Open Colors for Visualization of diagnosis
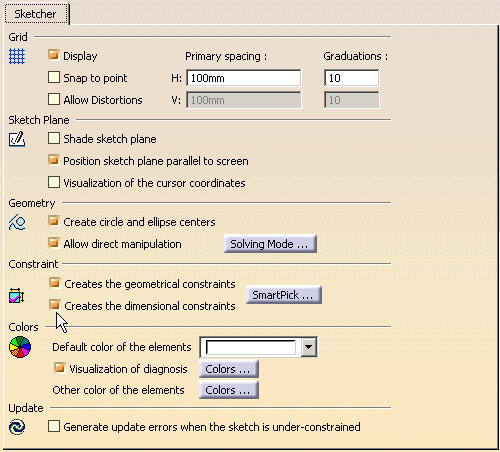500x452 pixels. (x=229, y=369)
